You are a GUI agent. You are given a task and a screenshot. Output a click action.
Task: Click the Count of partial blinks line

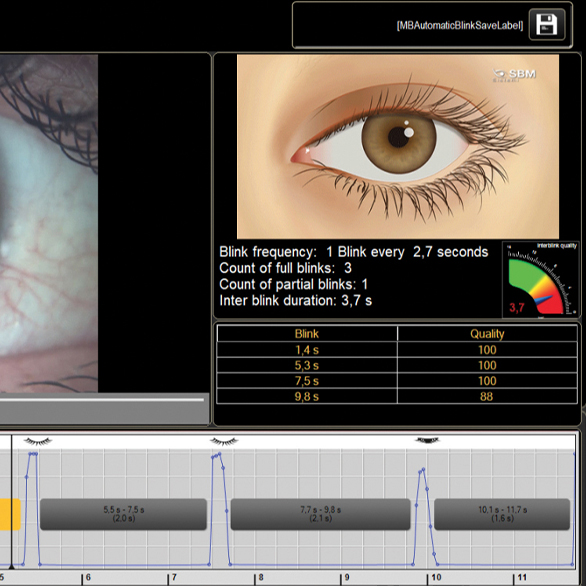pos(294,284)
